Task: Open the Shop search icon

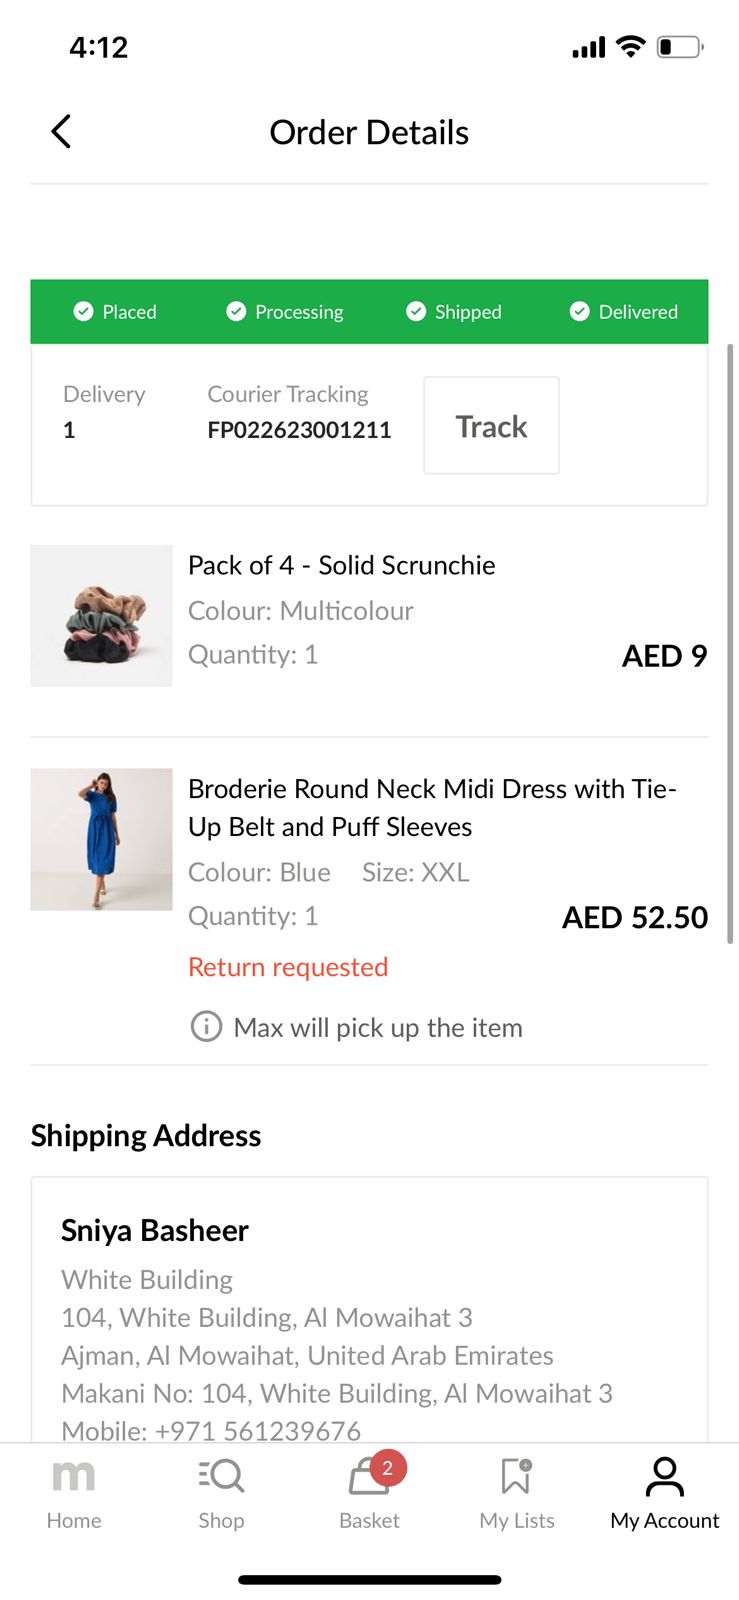Action: [x=221, y=1476]
